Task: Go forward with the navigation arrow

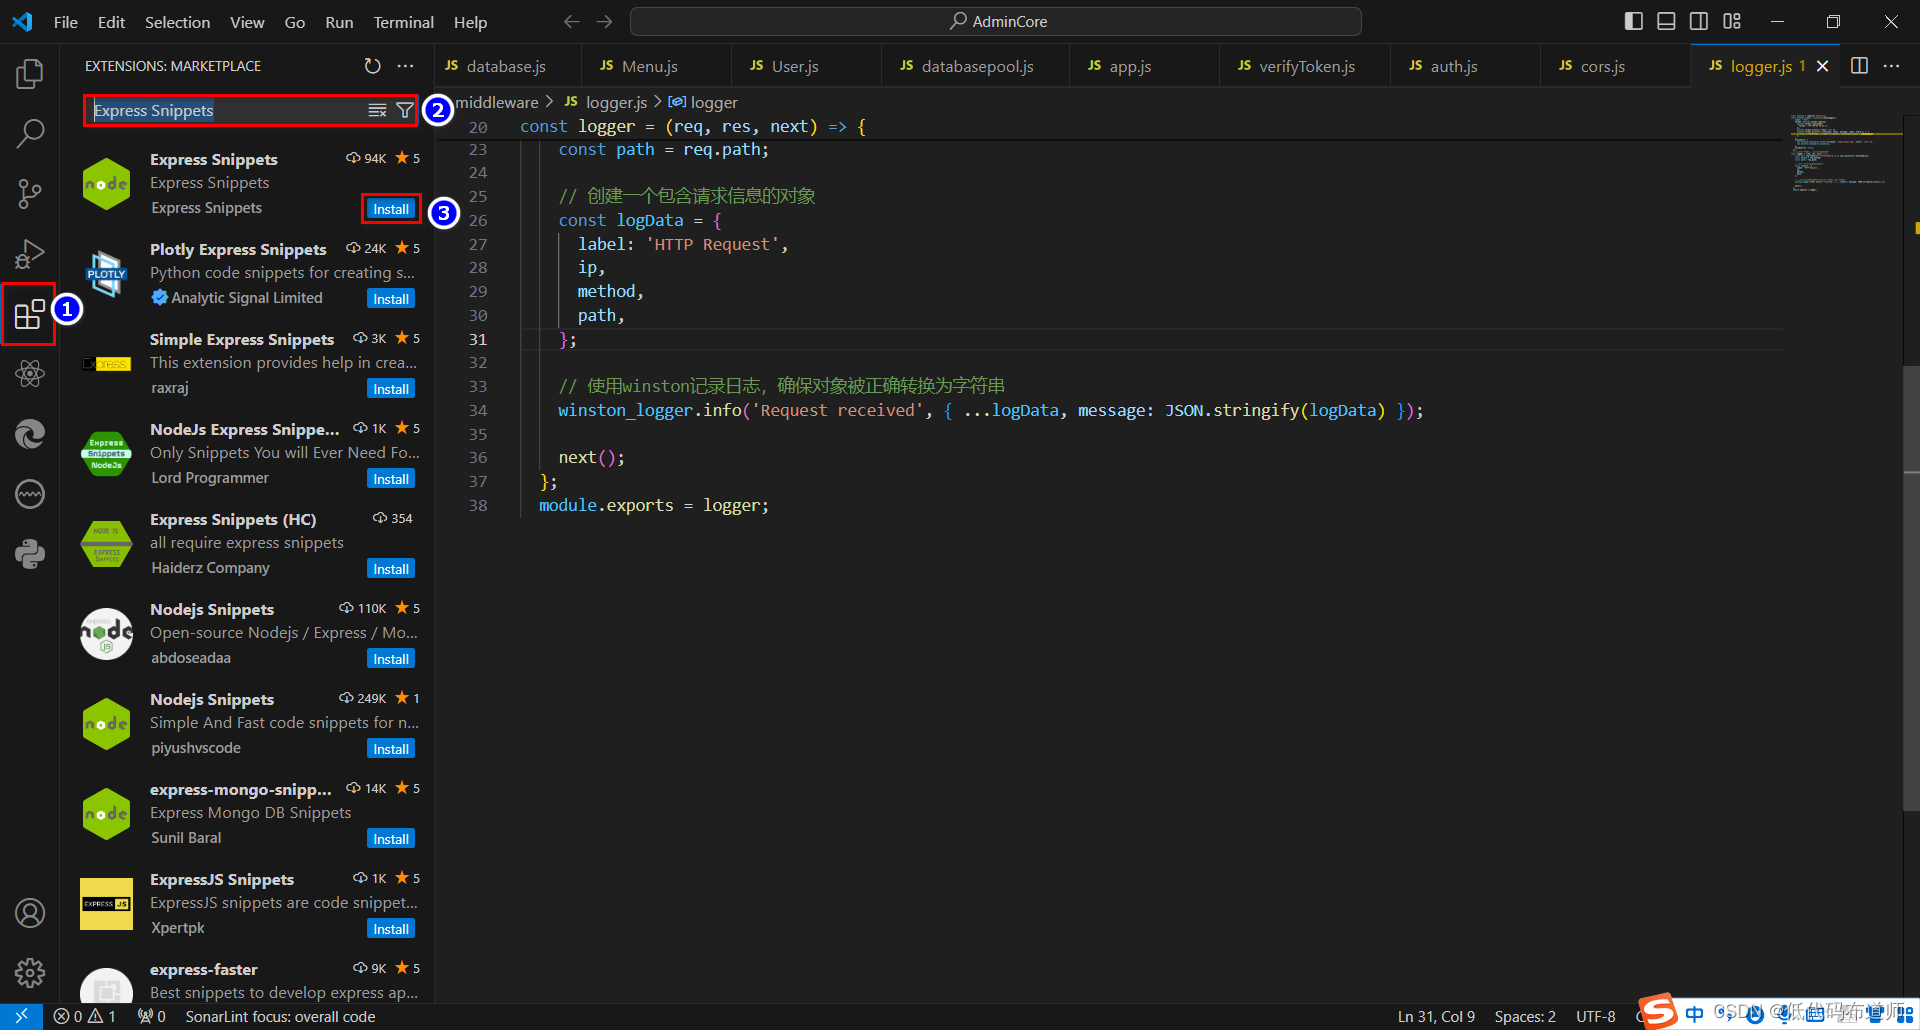Action: click(604, 21)
